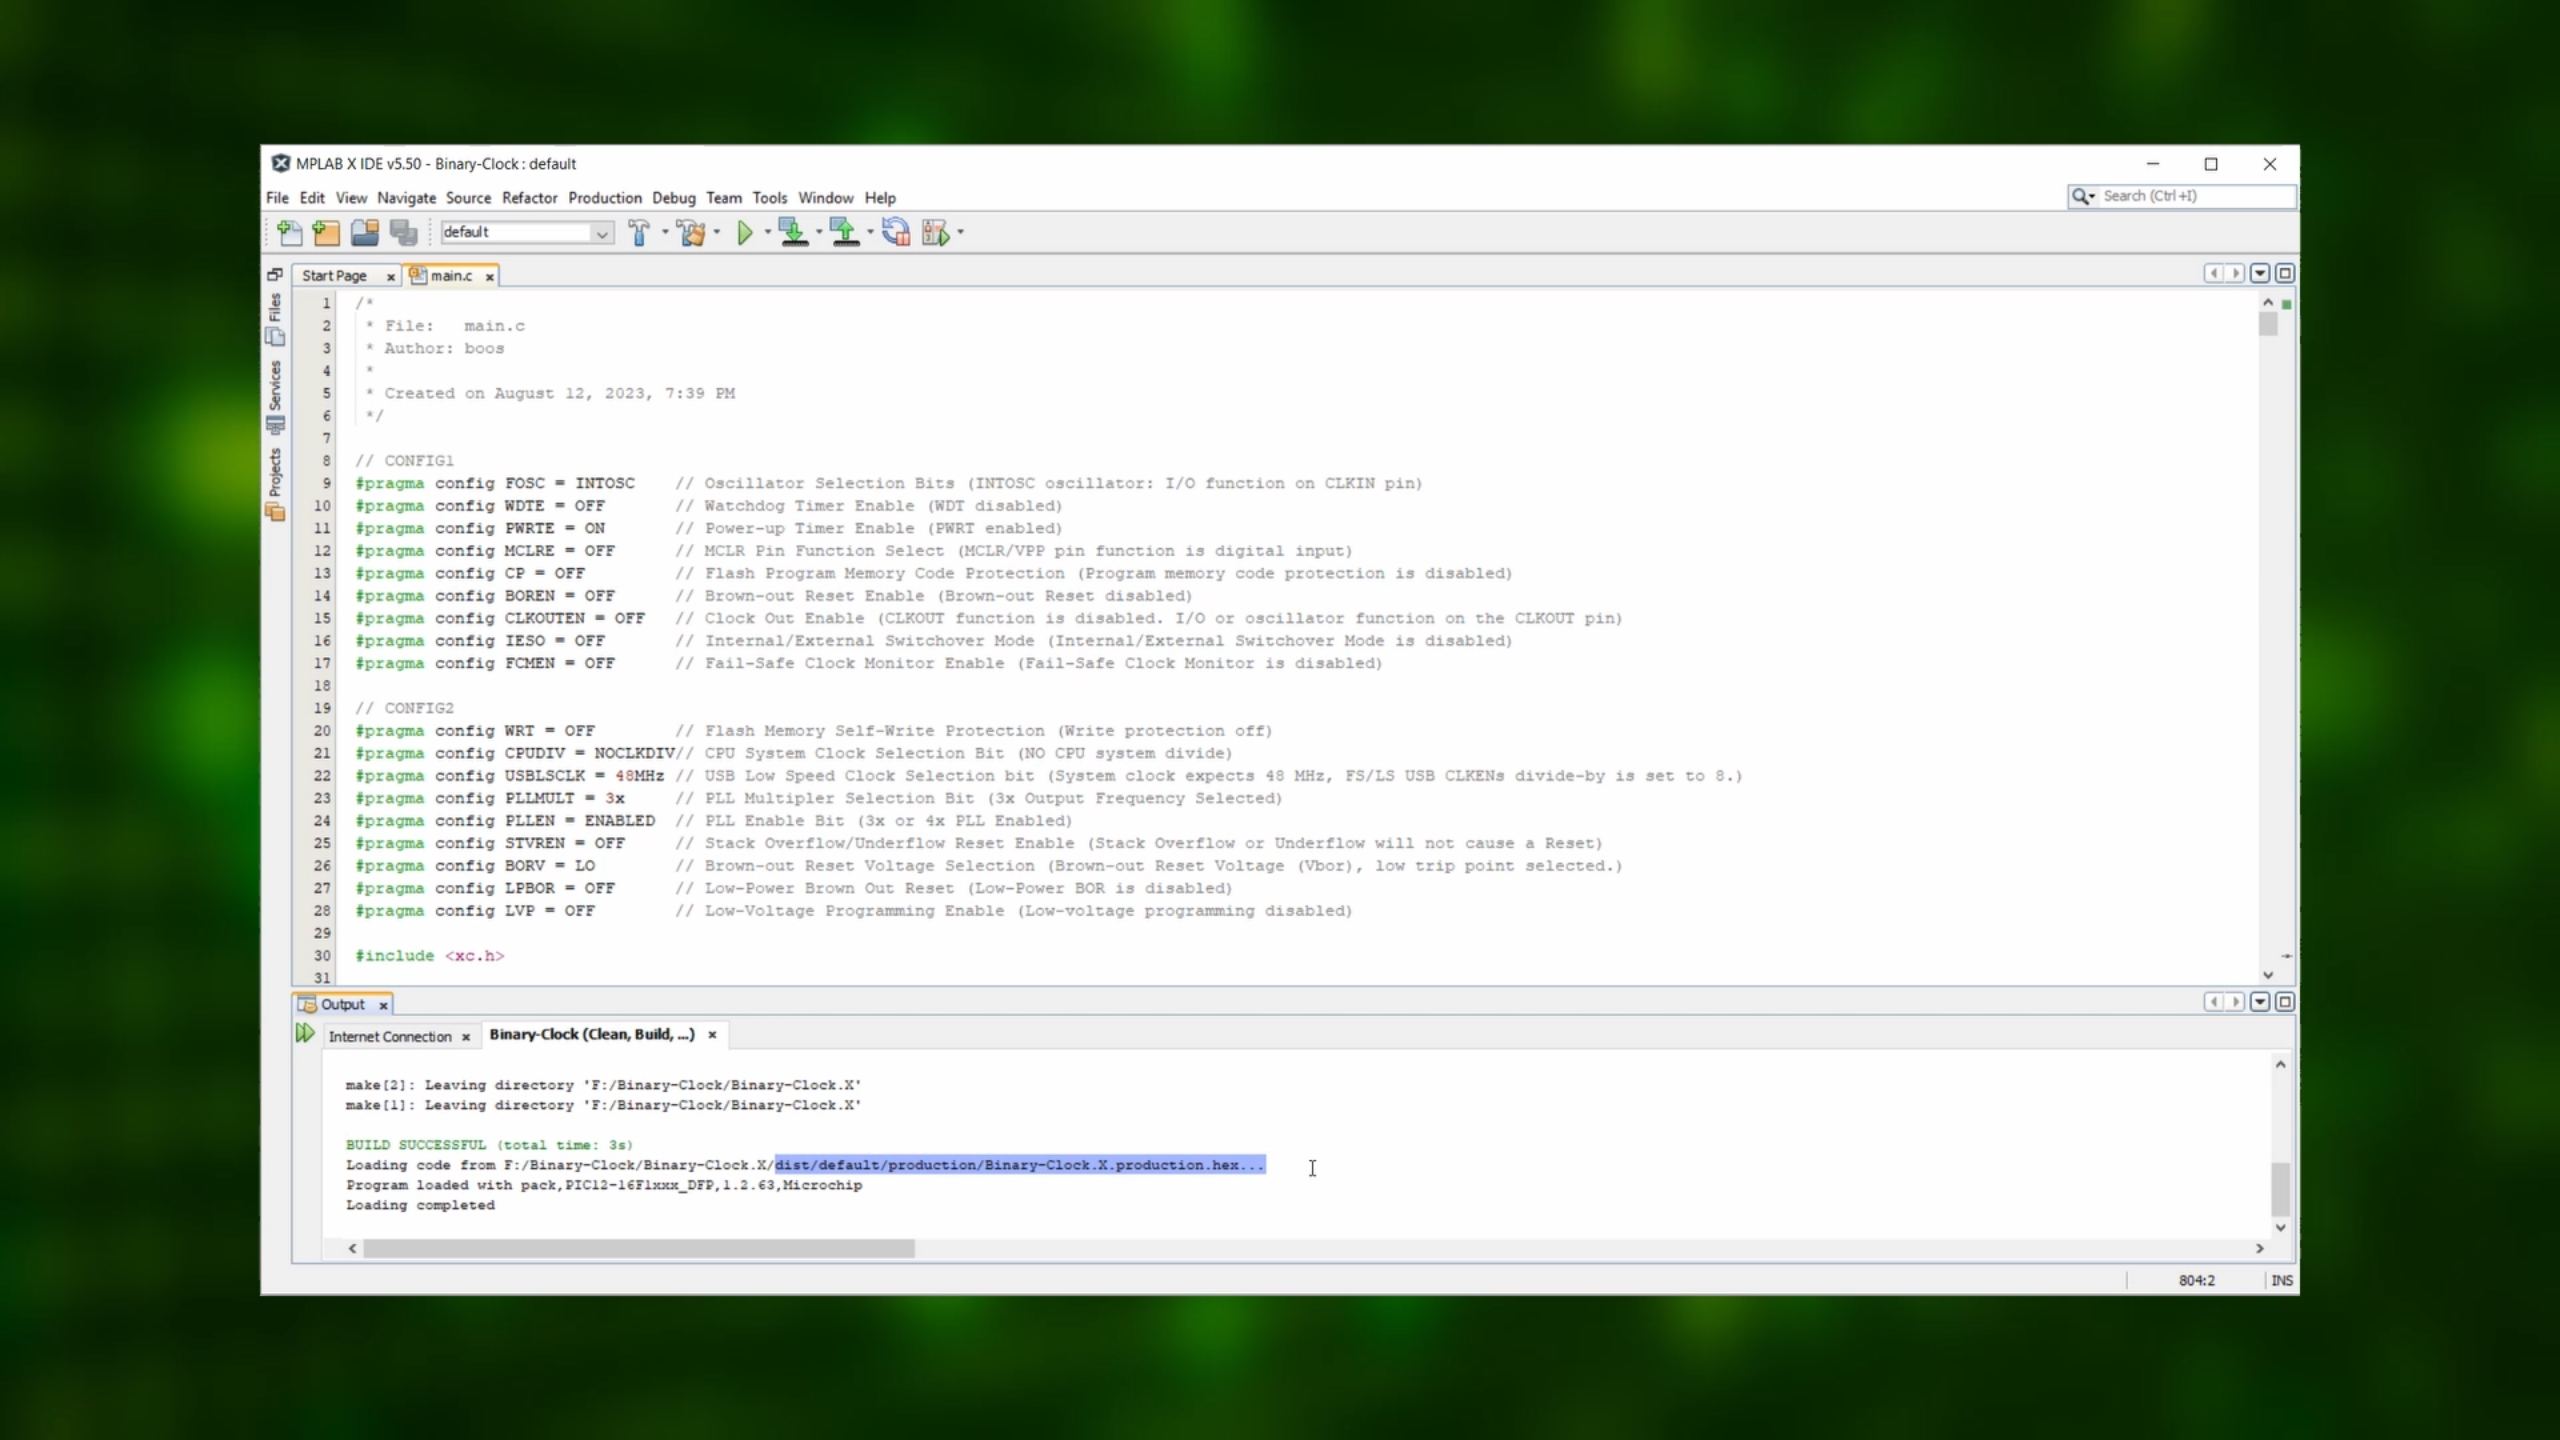Image resolution: width=2560 pixels, height=1440 pixels.
Task: Close the main.c editor tab
Action: click(490, 277)
